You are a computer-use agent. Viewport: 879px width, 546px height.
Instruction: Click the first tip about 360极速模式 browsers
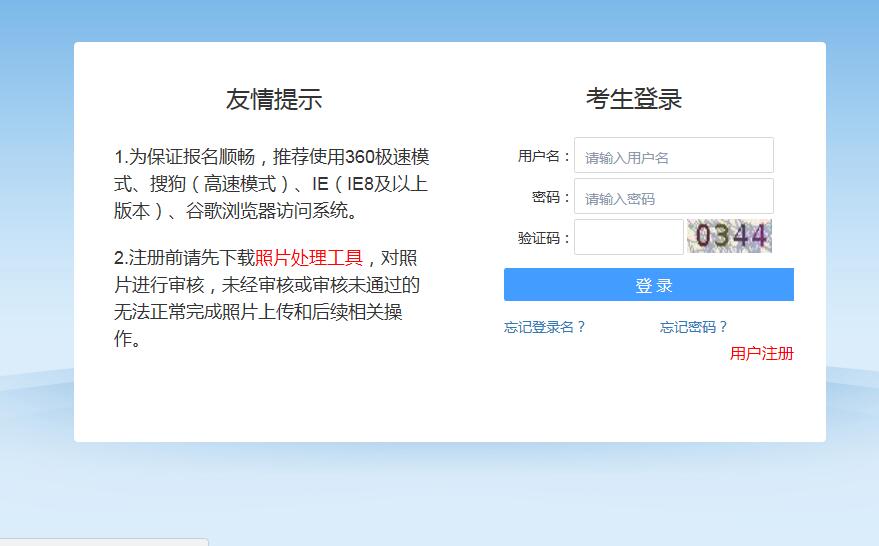pyautogui.click(x=271, y=157)
